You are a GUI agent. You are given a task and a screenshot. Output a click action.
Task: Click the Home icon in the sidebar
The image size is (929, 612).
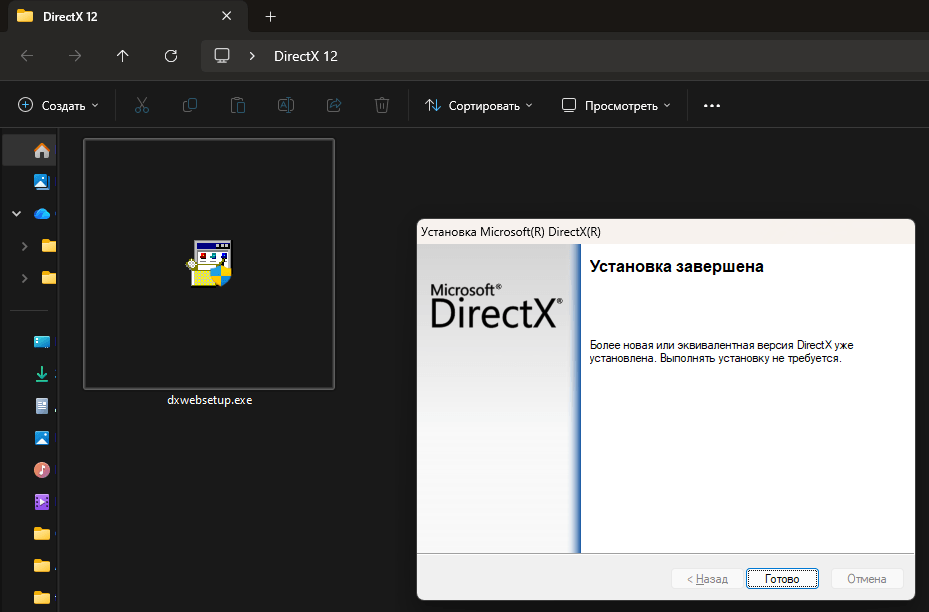click(x=42, y=151)
